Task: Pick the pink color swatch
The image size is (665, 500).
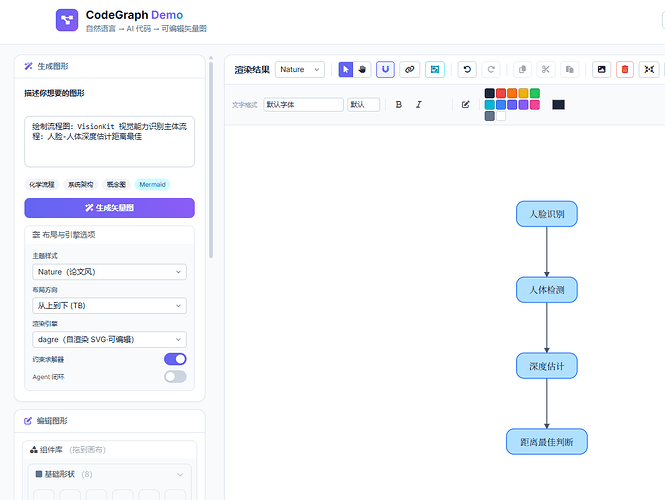Action: (x=535, y=105)
